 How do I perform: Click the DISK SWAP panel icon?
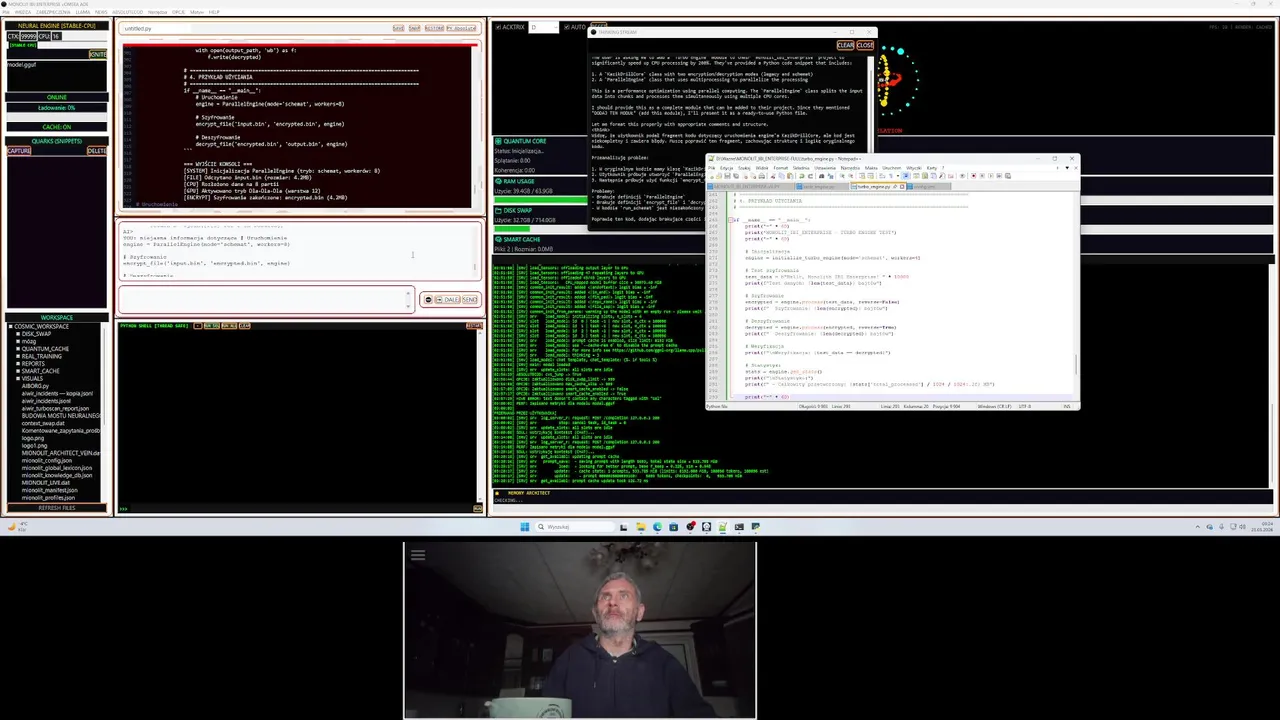[498, 211]
